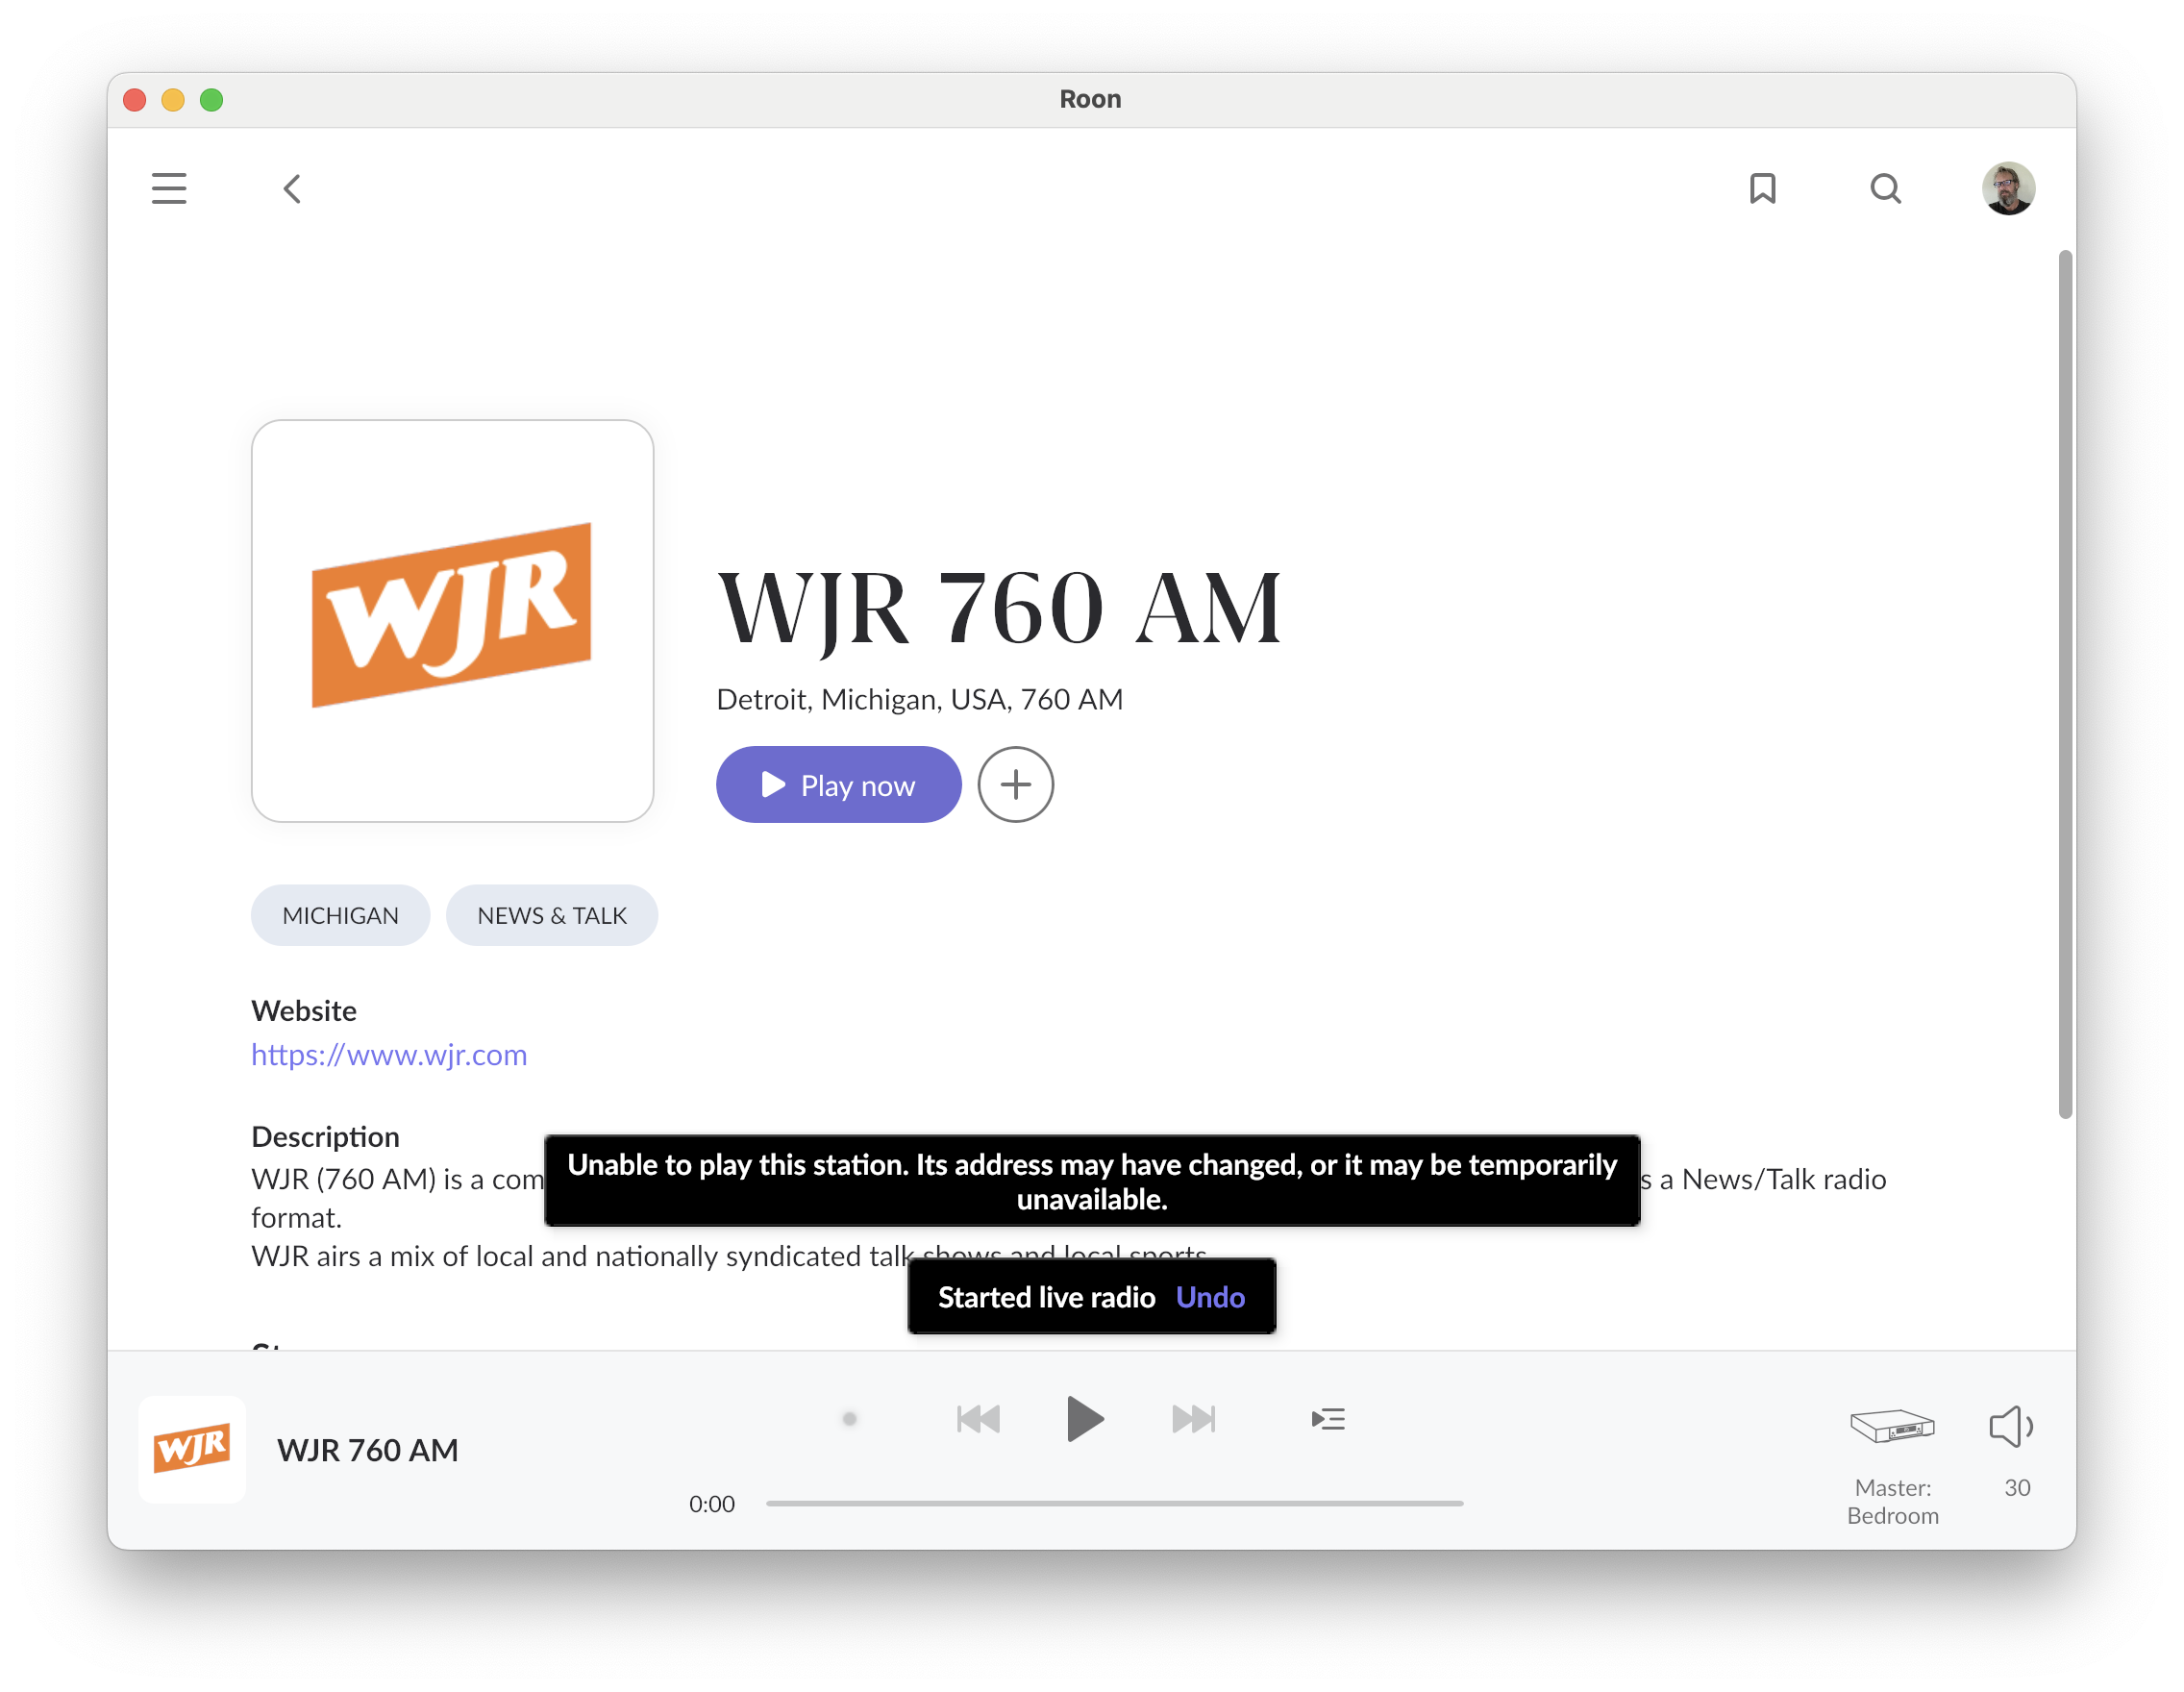Click the WJR 760 AM title in player bar
The width and height of the screenshot is (2184, 1692).
coord(368,1450)
